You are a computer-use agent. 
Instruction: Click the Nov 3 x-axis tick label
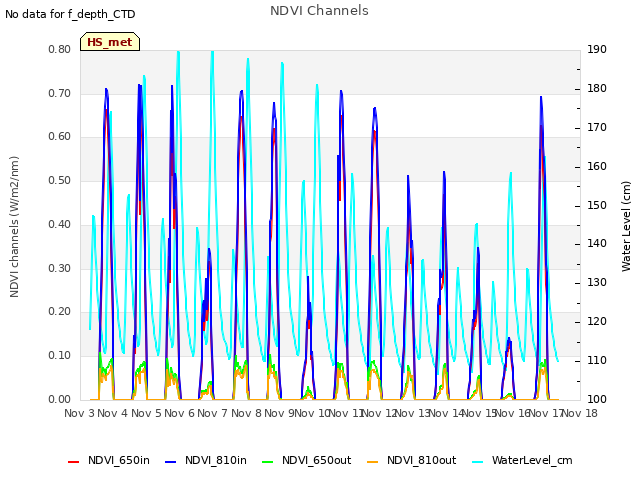(x=80, y=413)
